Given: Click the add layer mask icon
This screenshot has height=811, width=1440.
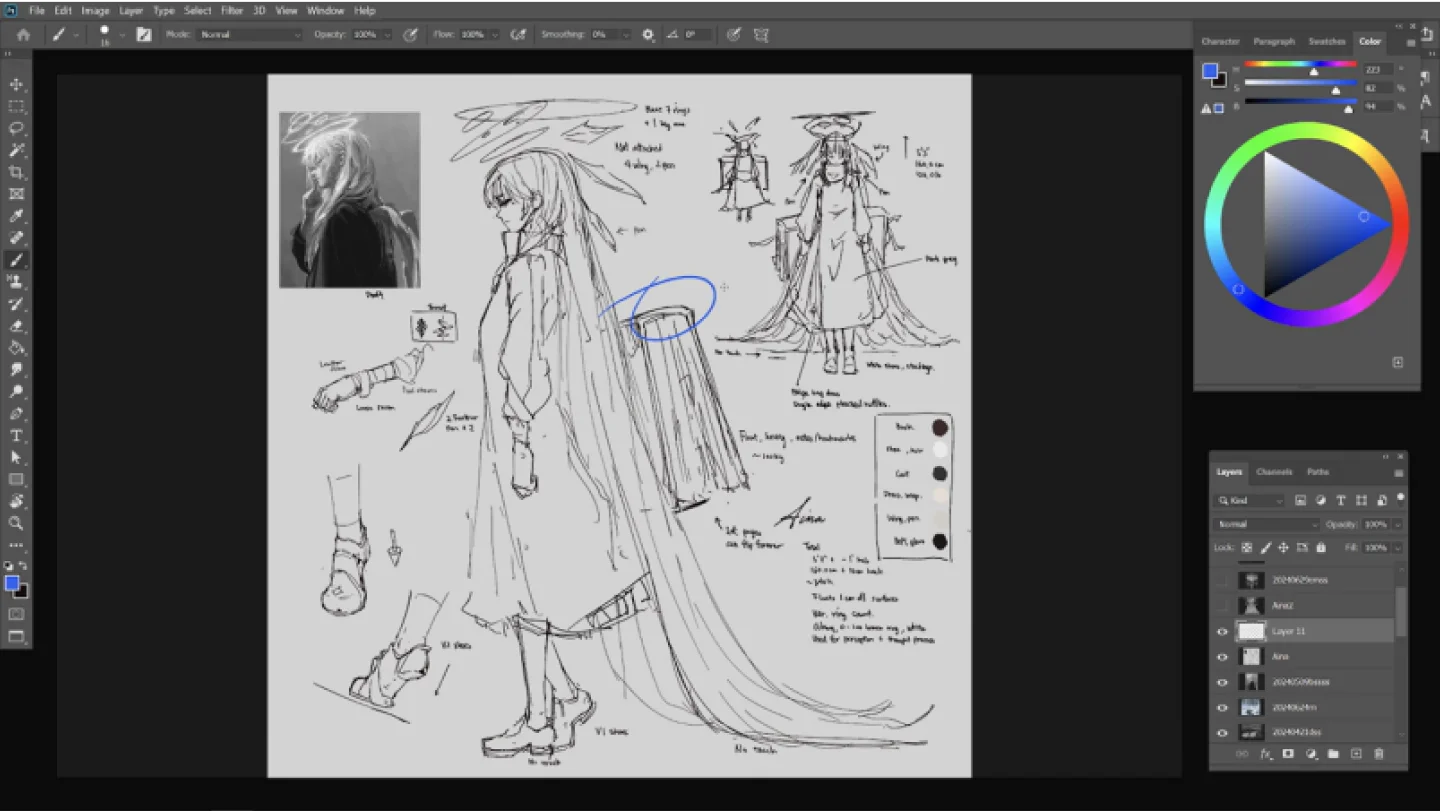Looking at the screenshot, I should pos(1288,754).
